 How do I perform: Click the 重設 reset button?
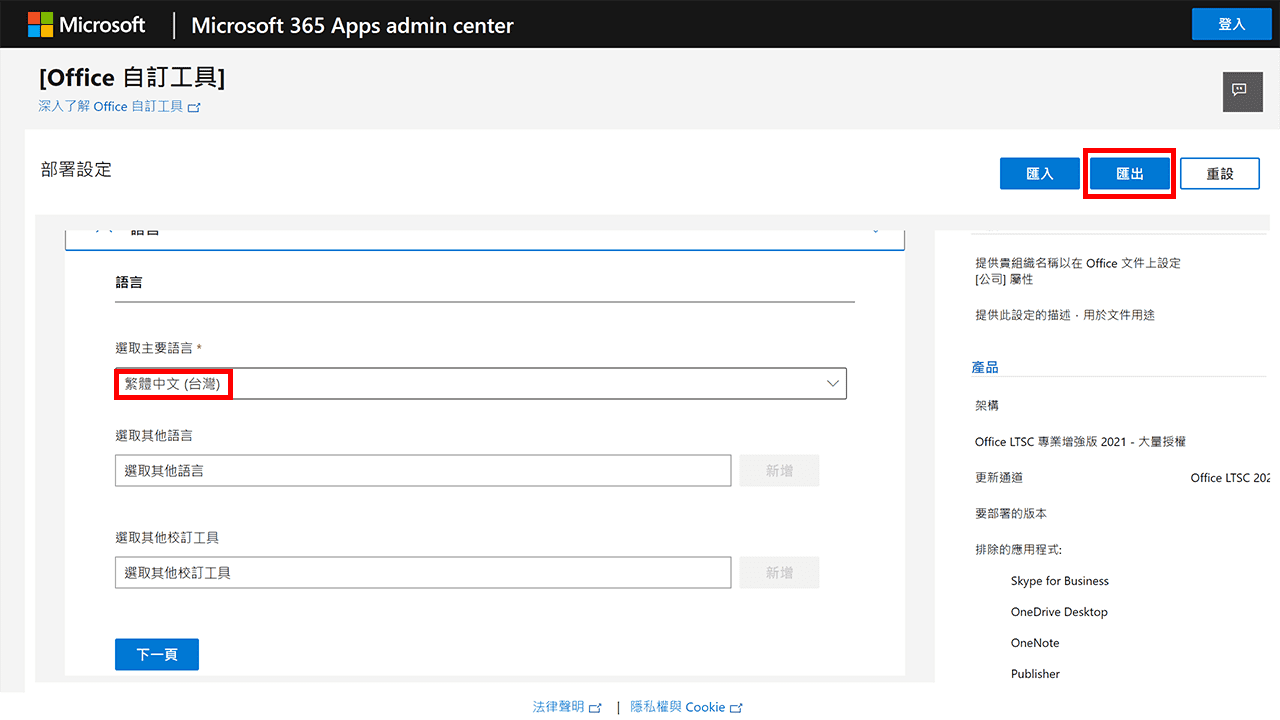1219,173
